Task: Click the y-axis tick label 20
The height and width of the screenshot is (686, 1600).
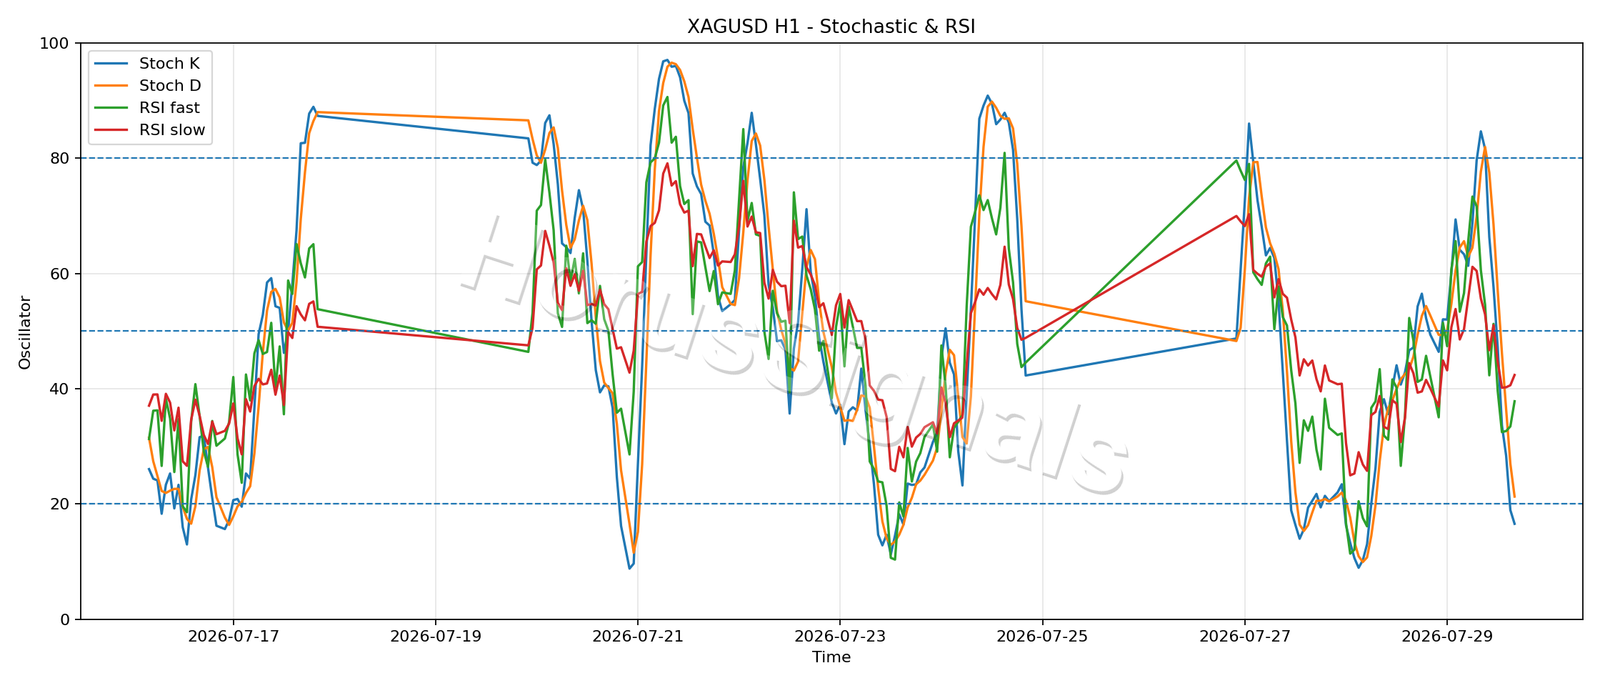Action: point(60,504)
